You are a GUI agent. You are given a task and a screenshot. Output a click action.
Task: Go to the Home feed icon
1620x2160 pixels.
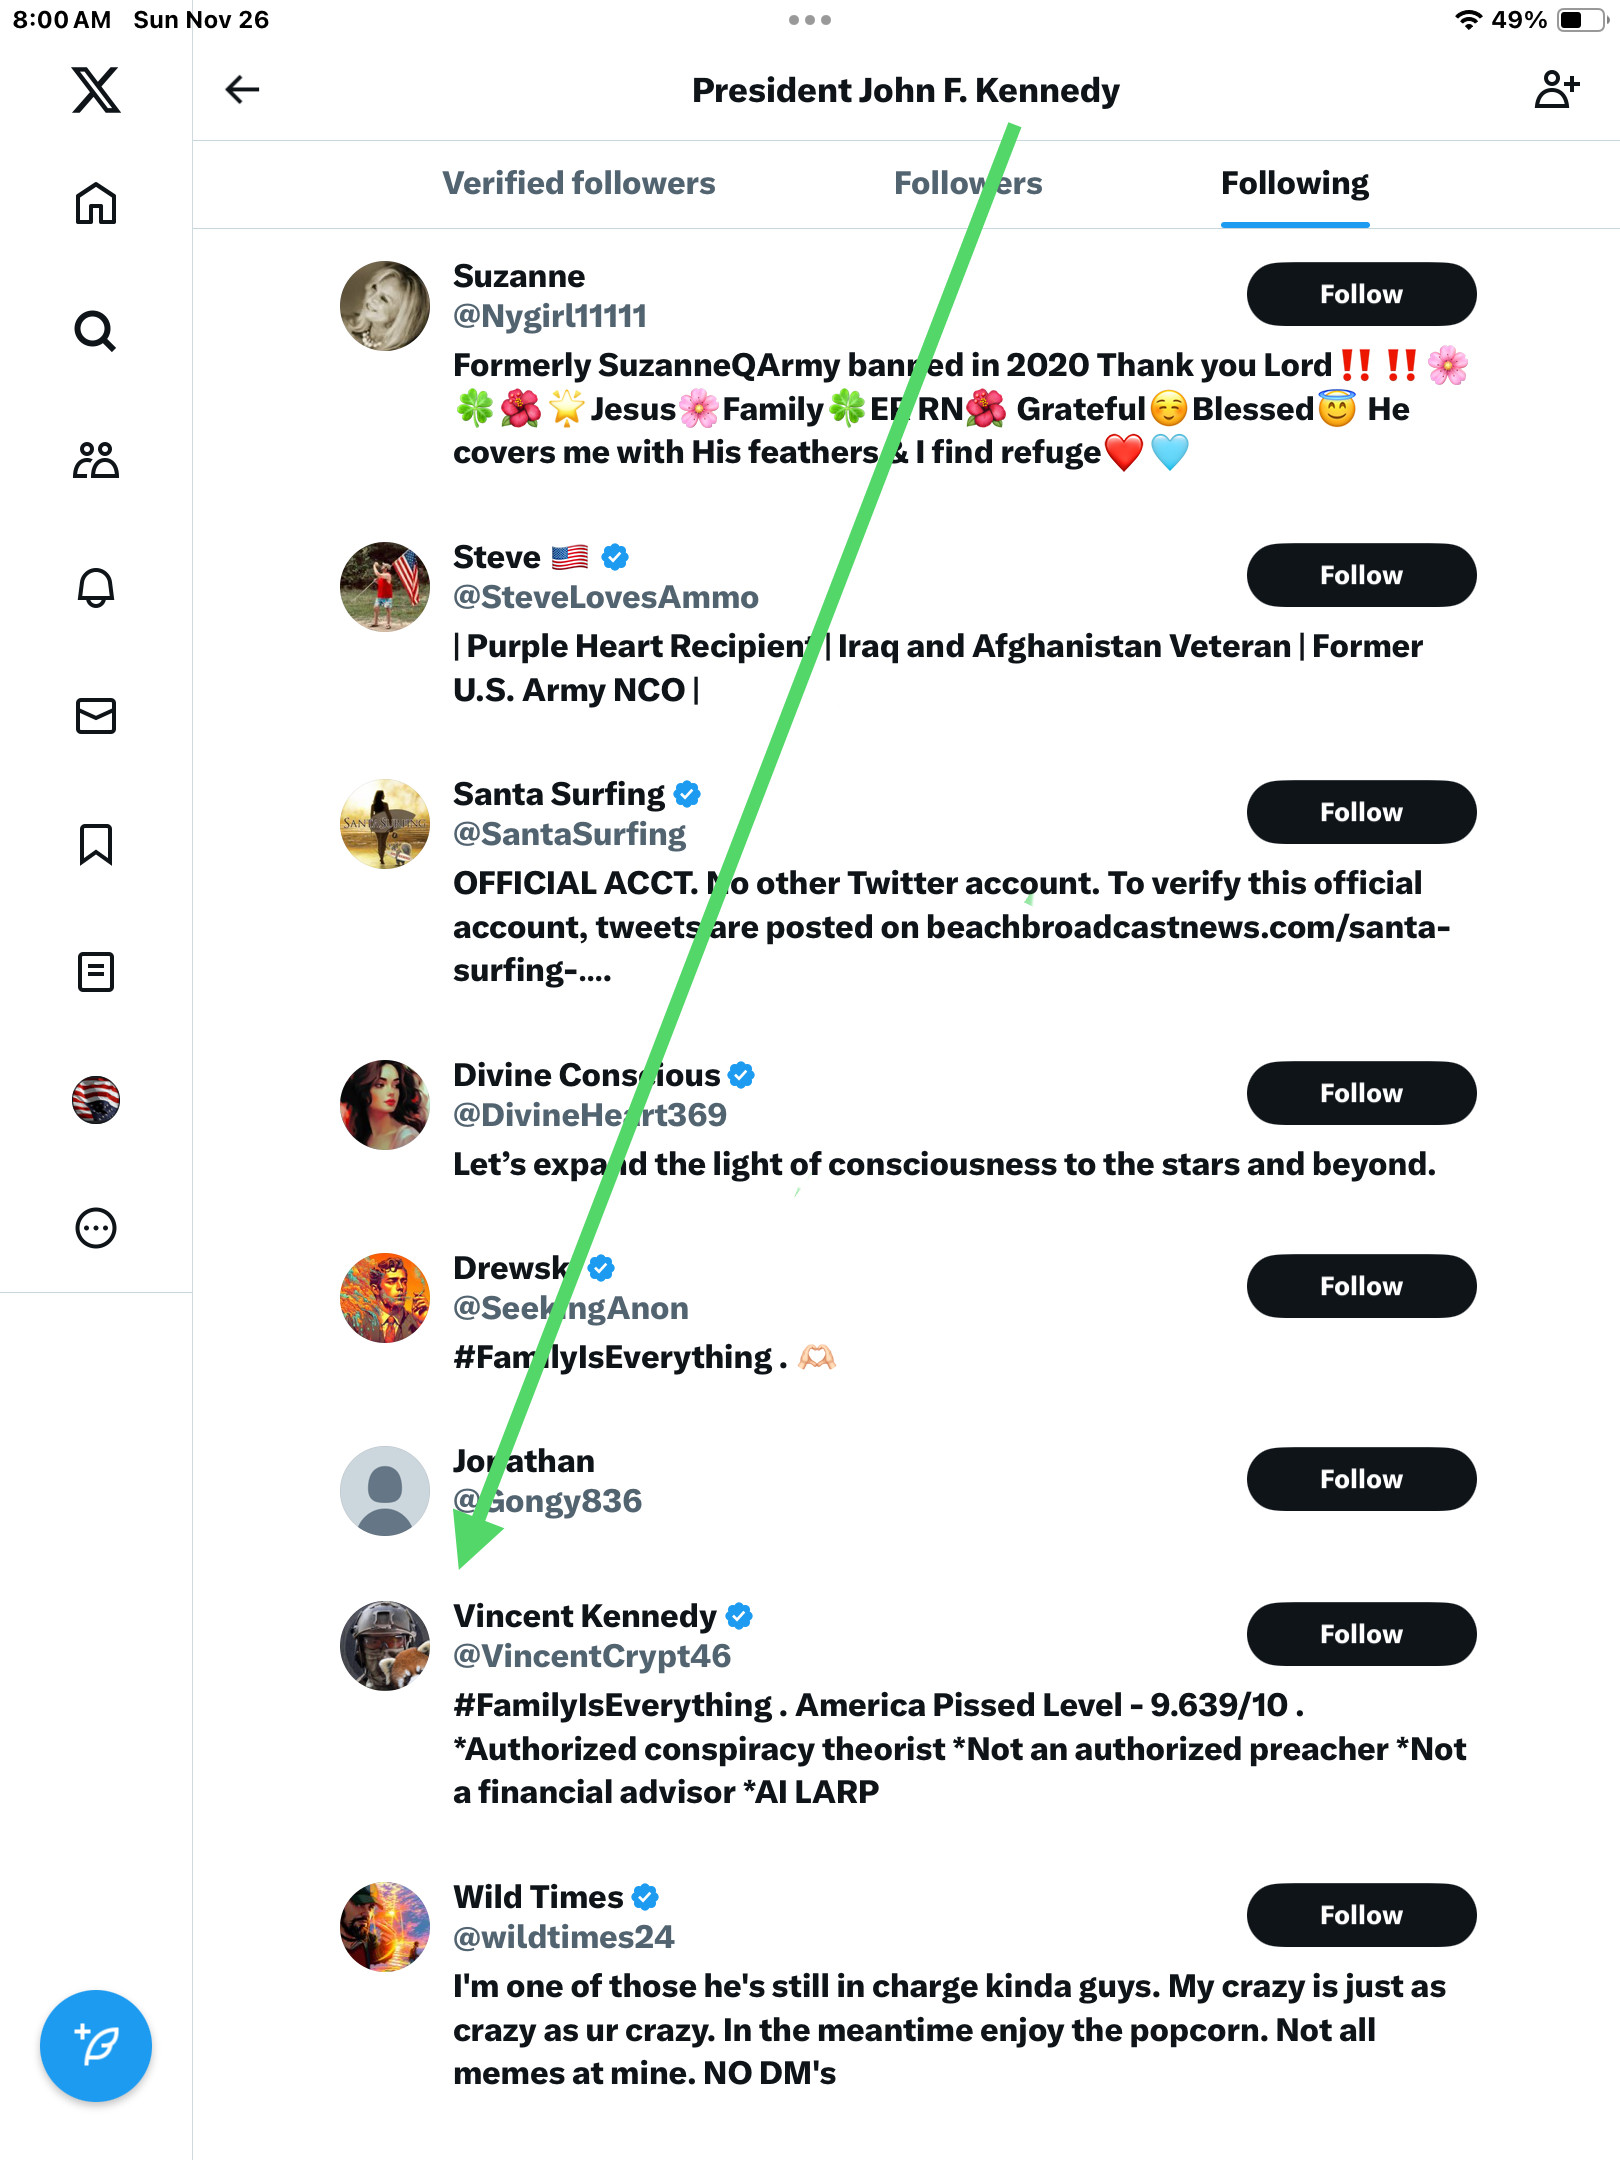[96, 203]
